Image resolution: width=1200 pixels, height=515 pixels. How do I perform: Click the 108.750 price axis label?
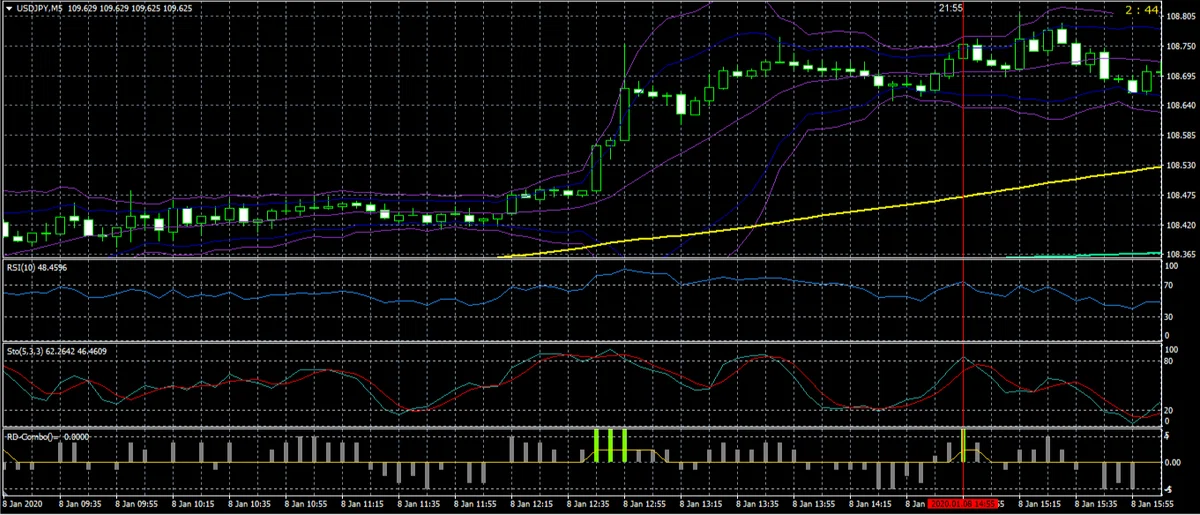tap(1181, 46)
